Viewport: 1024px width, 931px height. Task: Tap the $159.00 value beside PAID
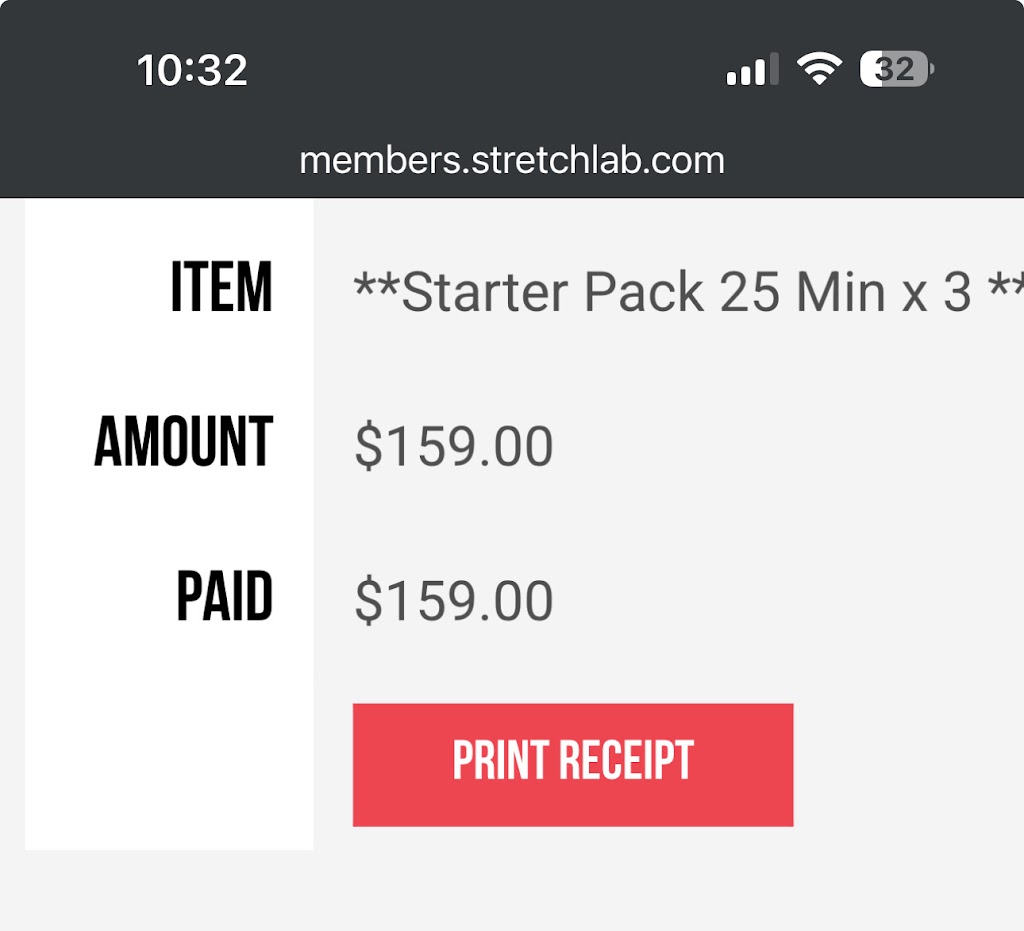(453, 601)
